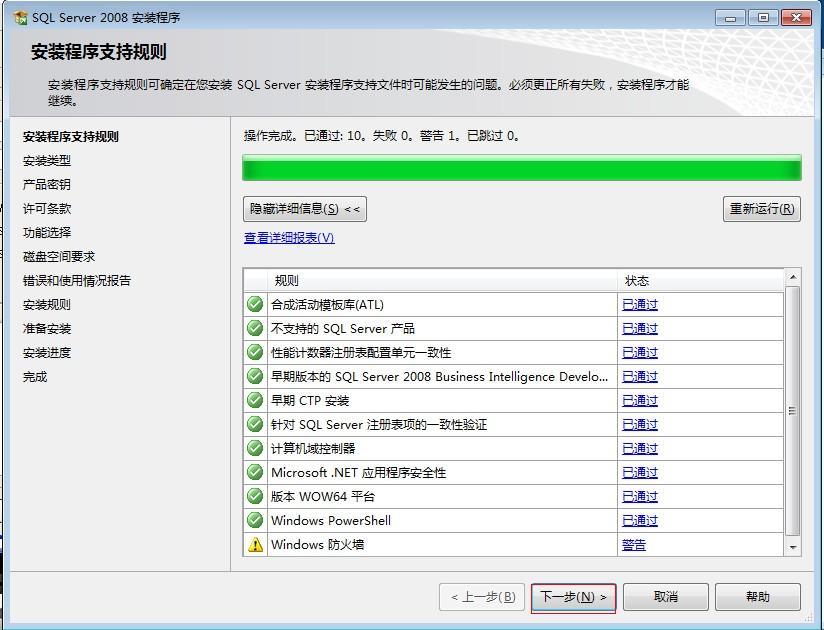Select 安装程序支持规则 step in sidebar
The height and width of the screenshot is (630, 824).
click(x=71, y=137)
